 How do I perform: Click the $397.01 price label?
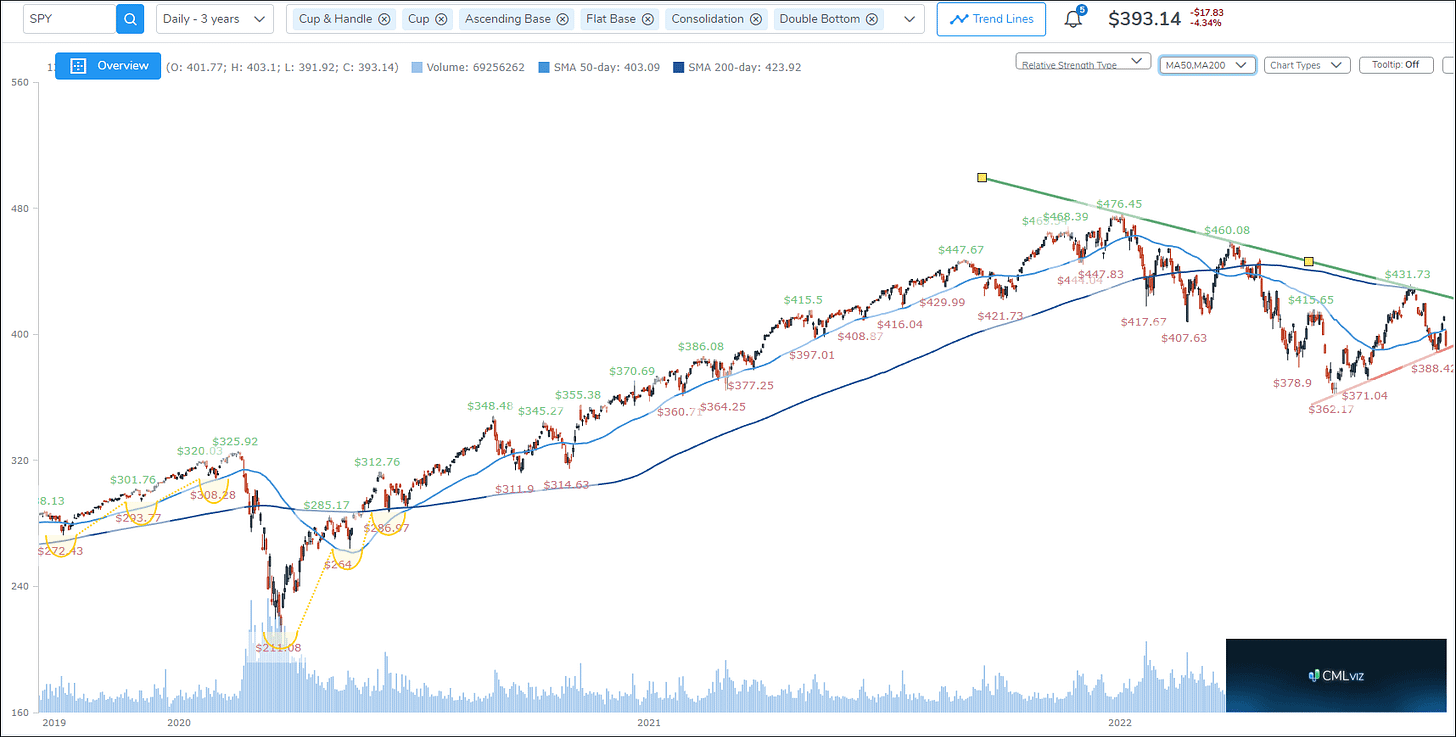click(811, 355)
